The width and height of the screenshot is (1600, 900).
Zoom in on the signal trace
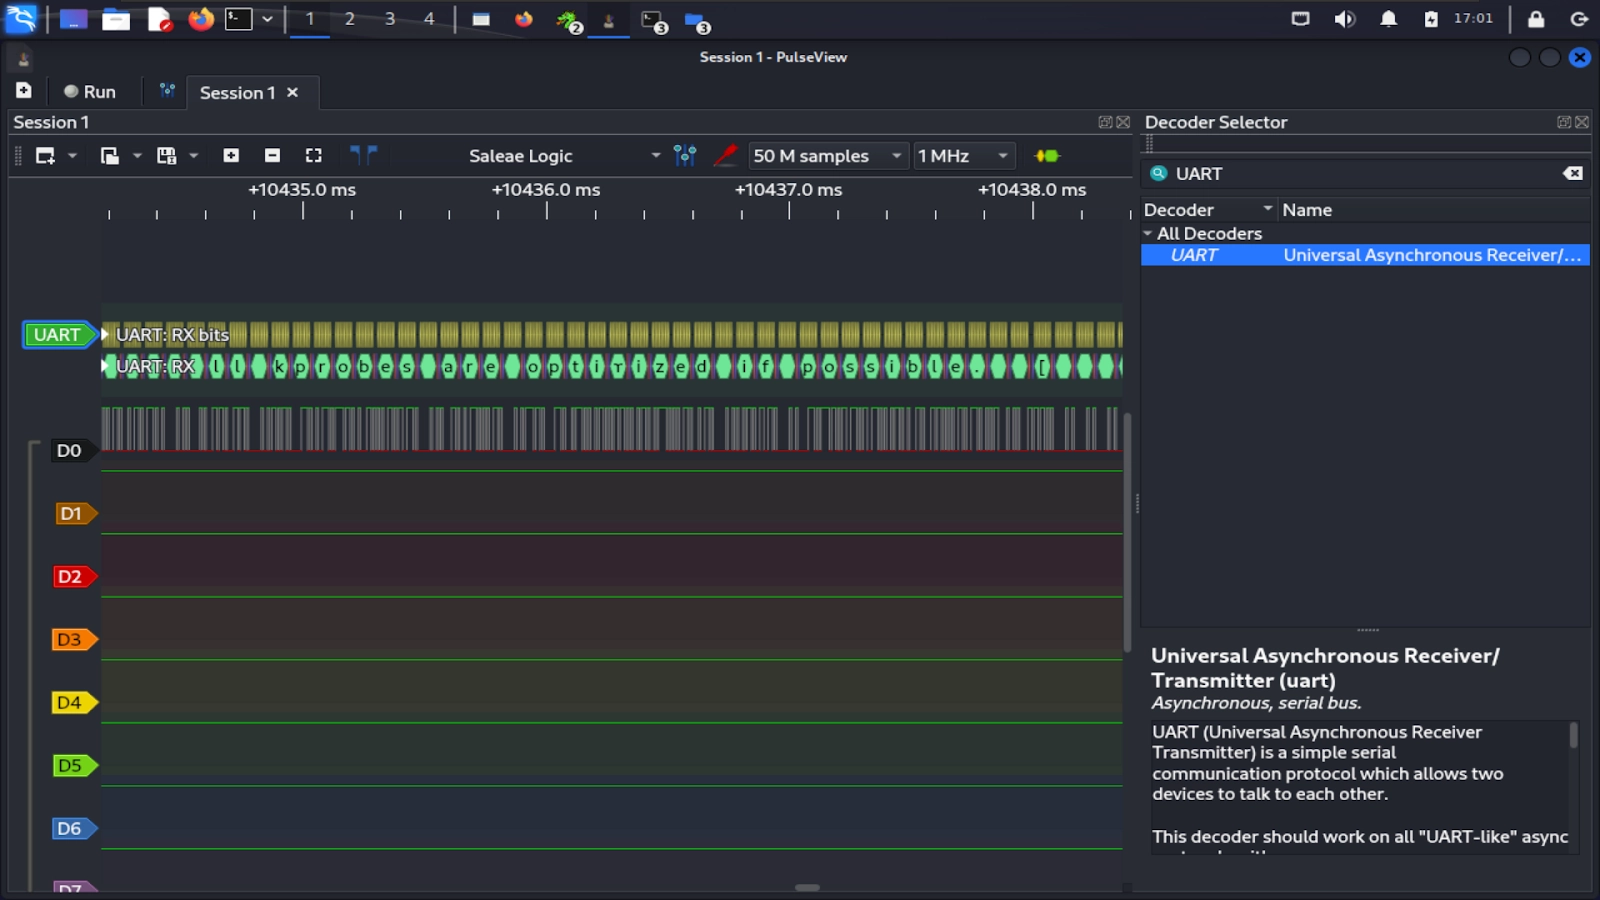point(230,155)
